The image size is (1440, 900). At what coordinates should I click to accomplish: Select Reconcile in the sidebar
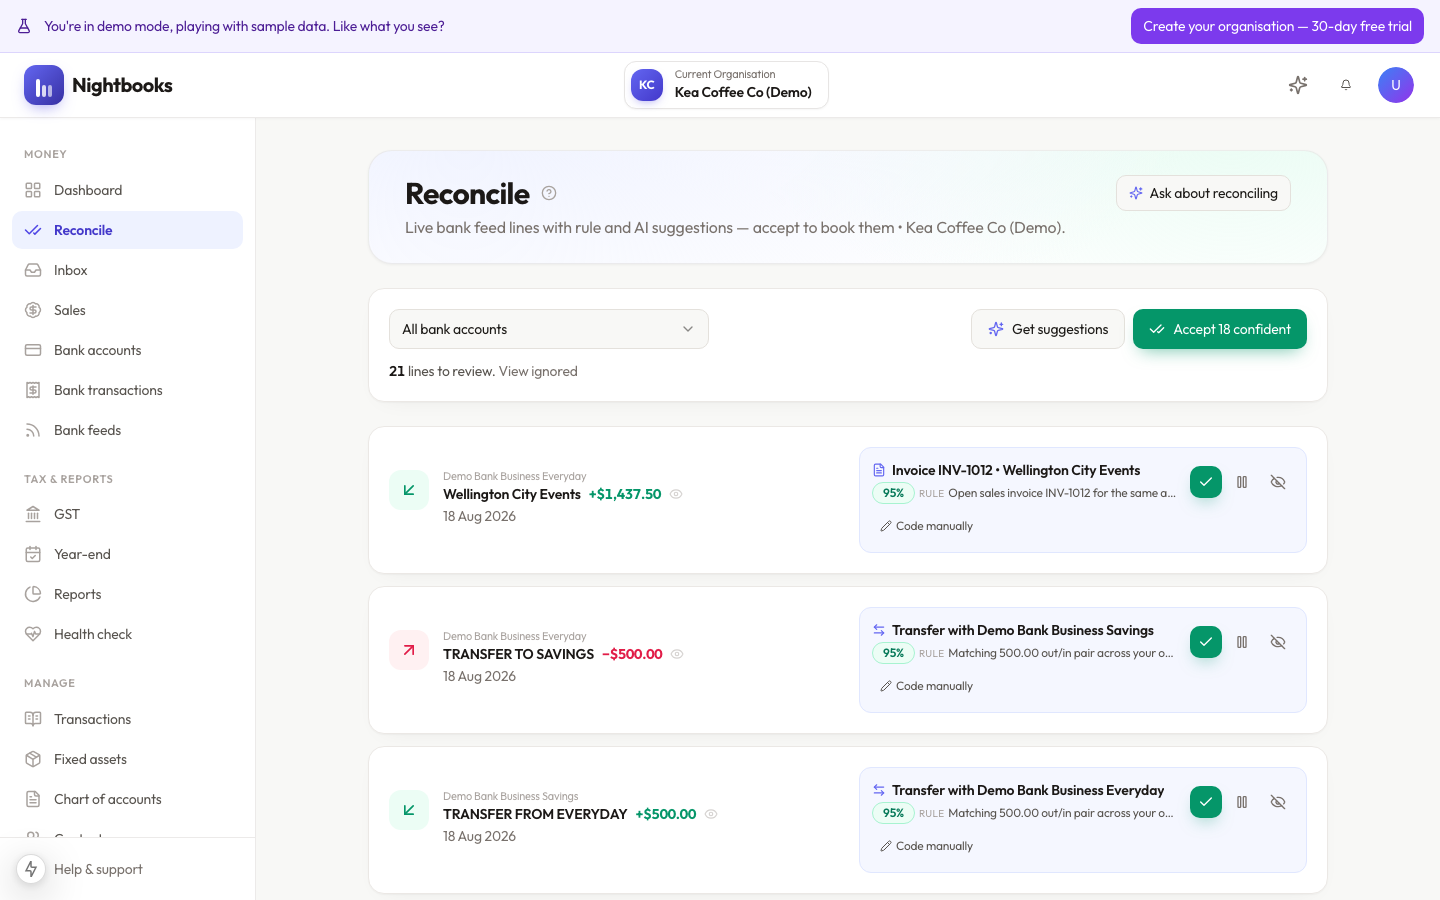point(127,230)
